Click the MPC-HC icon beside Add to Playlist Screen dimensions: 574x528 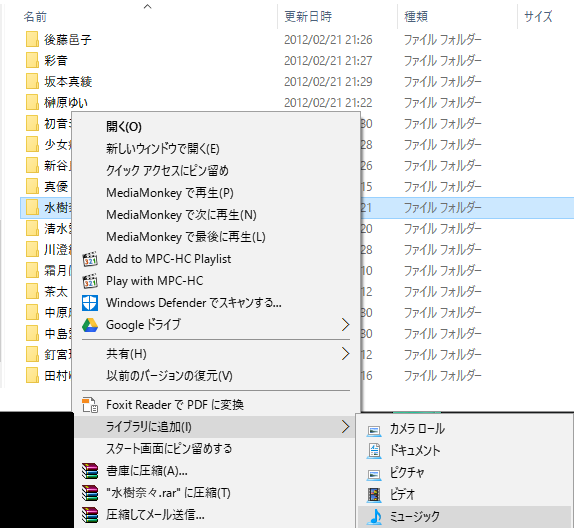click(x=90, y=259)
